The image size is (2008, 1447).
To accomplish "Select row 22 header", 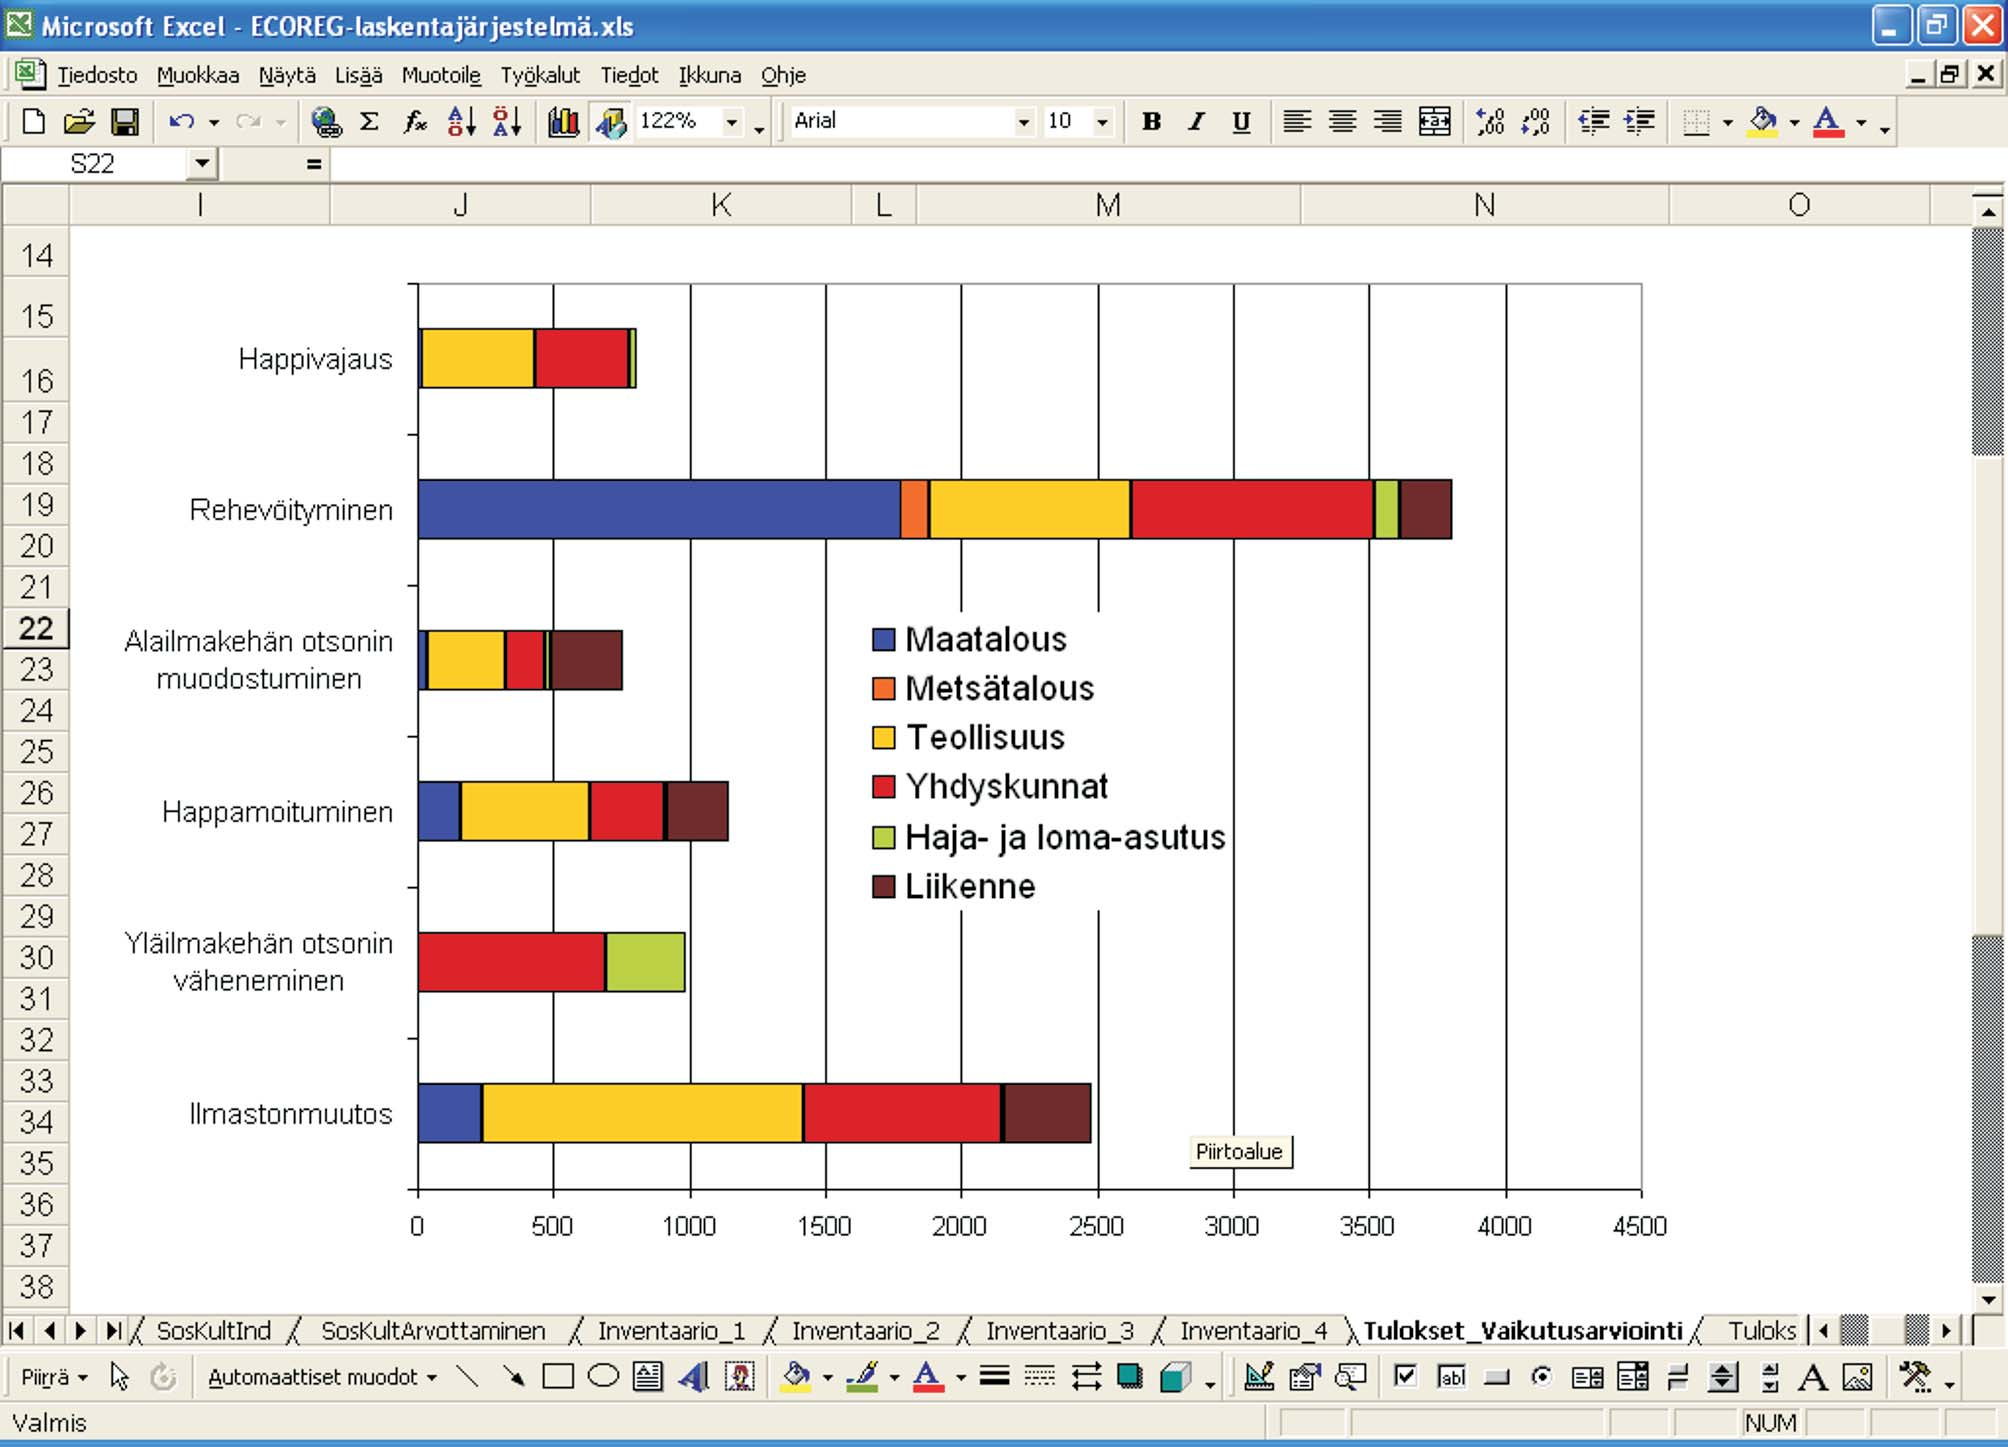I will 36,628.
